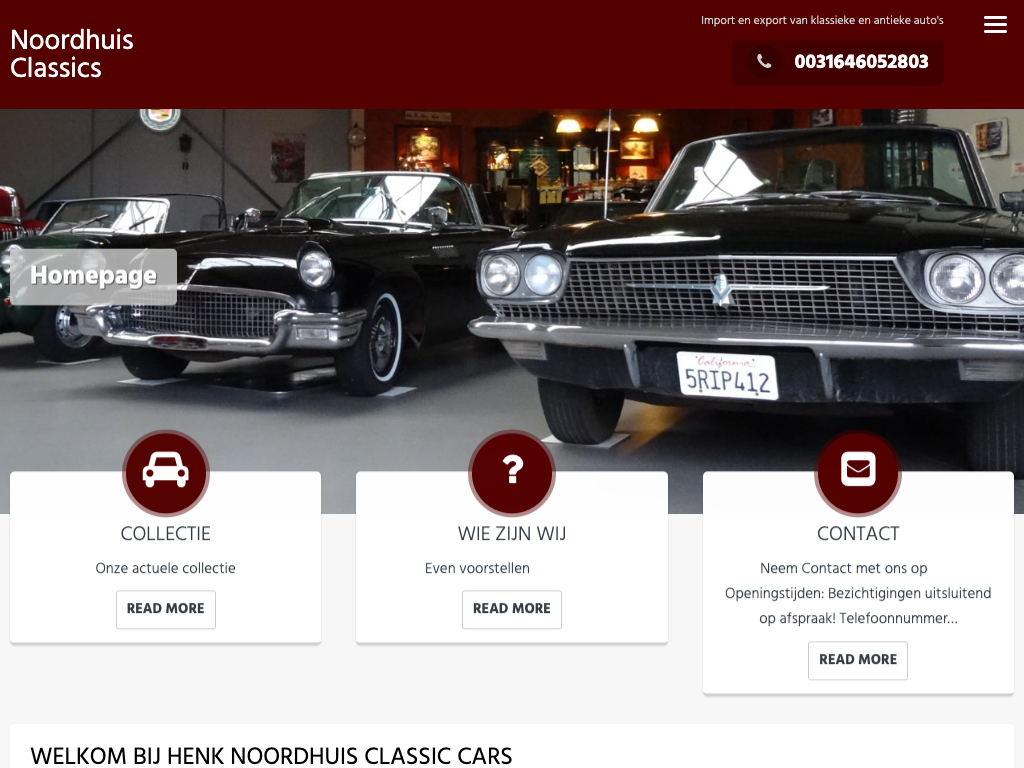Click the Welkom bij Henk Noordhuis heading
Image resolution: width=1024 pixels, height=768 pixels.
[x=271, y=756]
